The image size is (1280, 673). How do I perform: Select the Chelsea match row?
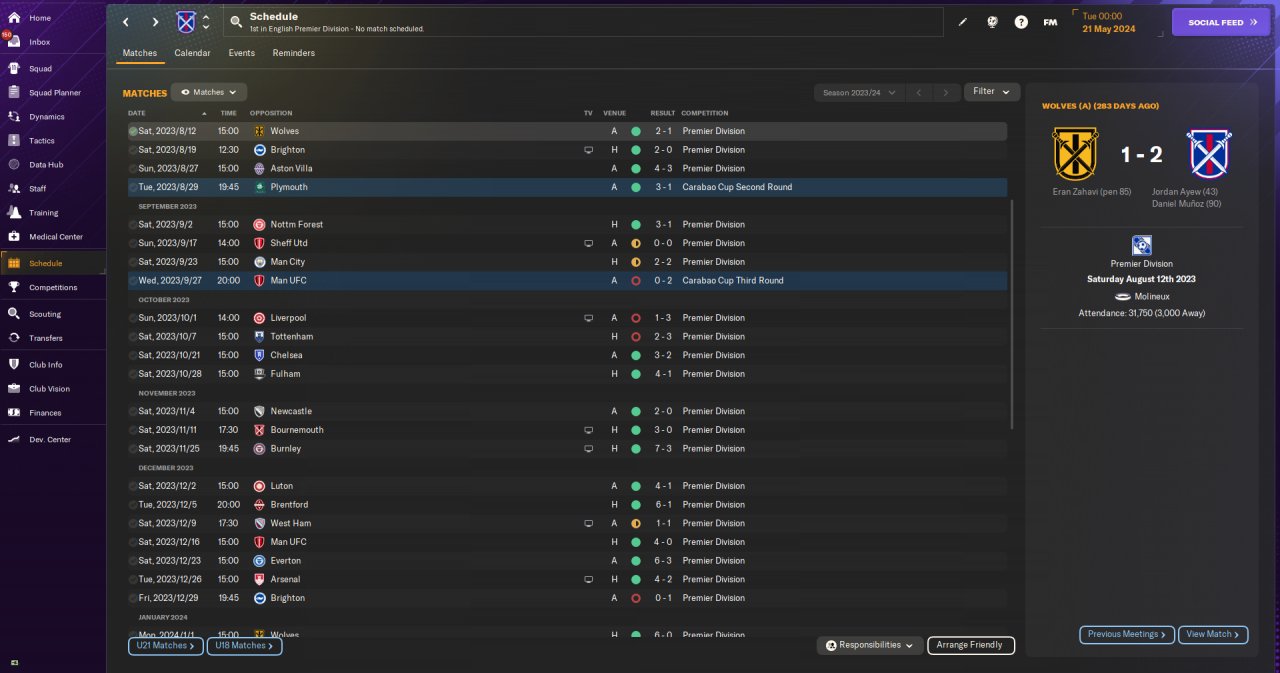click(x=567, y=355)
